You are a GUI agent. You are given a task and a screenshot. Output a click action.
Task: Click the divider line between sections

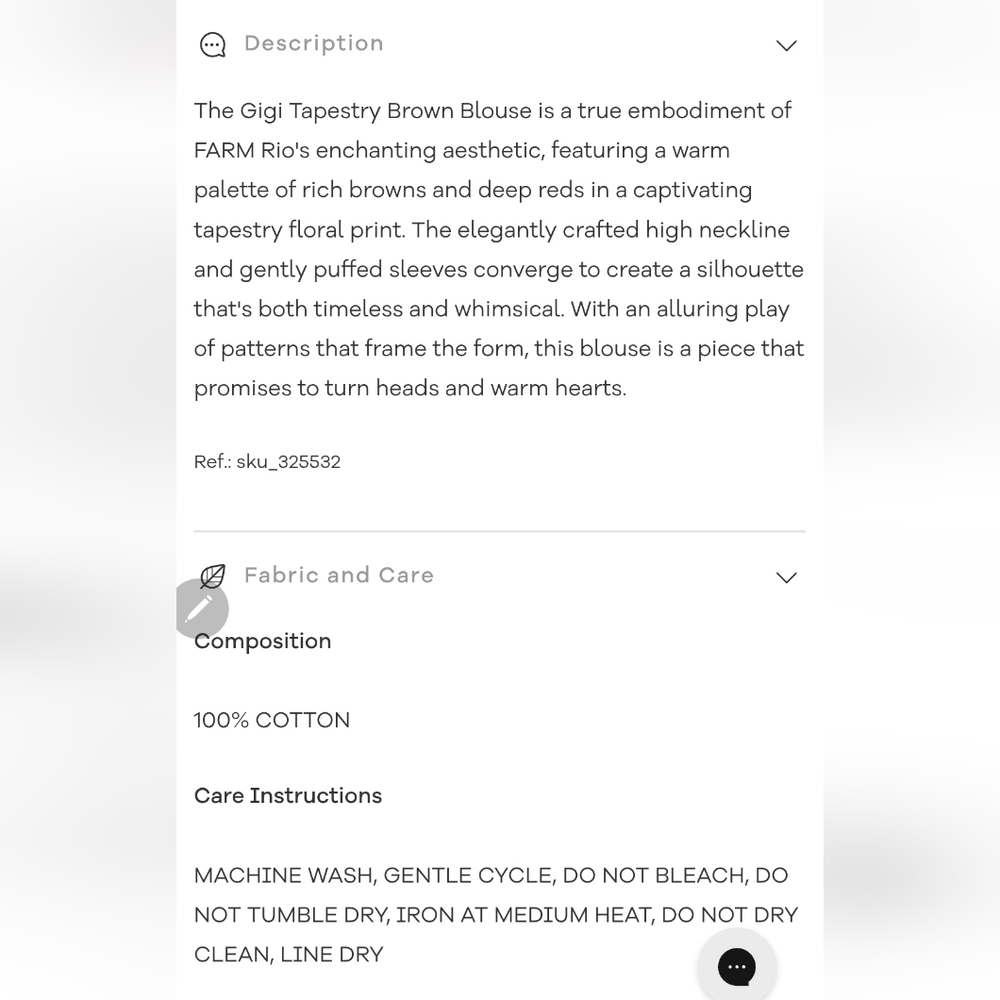[x=499, y=531]
